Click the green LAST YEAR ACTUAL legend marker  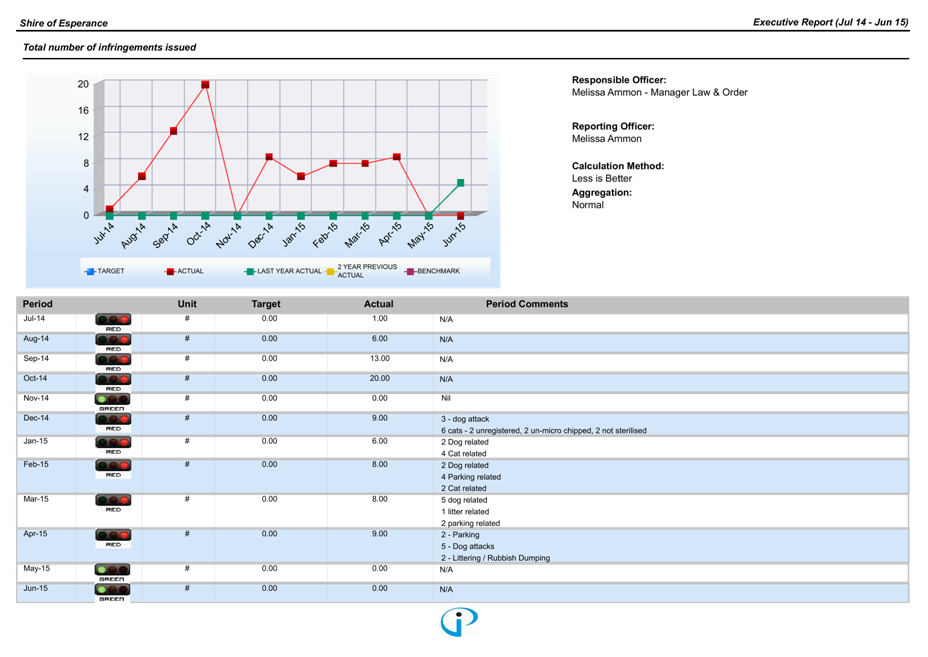point(250,272)
